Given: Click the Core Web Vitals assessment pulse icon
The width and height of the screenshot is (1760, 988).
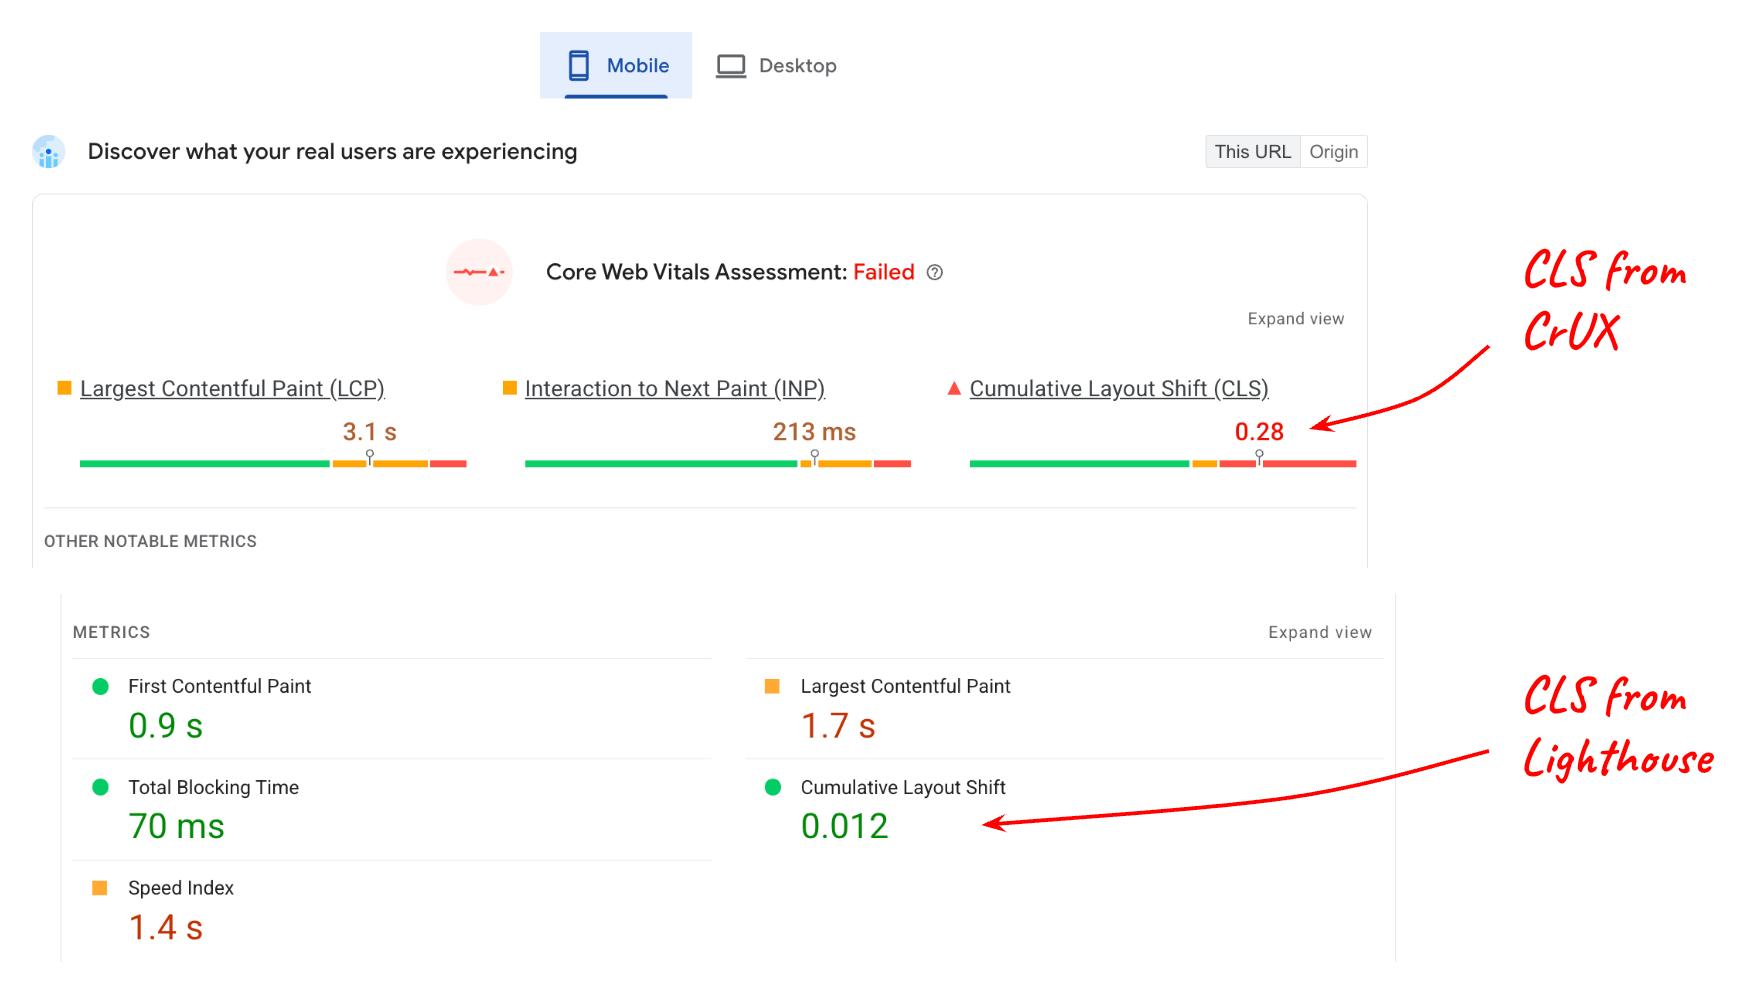Looking at the screenshot, I should point(480,272).
